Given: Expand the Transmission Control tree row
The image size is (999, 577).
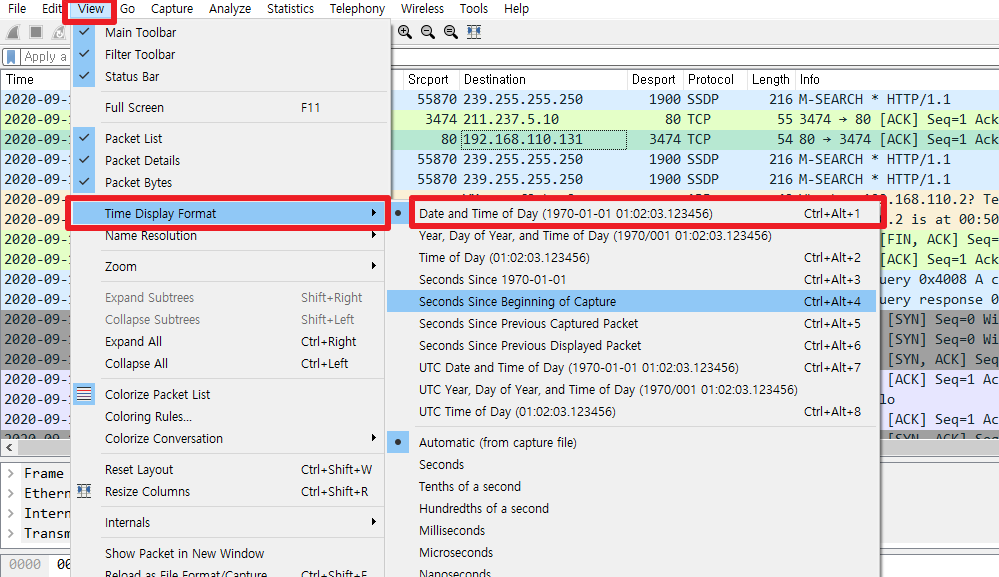Looking at the screenshot, I should (11, 533).
